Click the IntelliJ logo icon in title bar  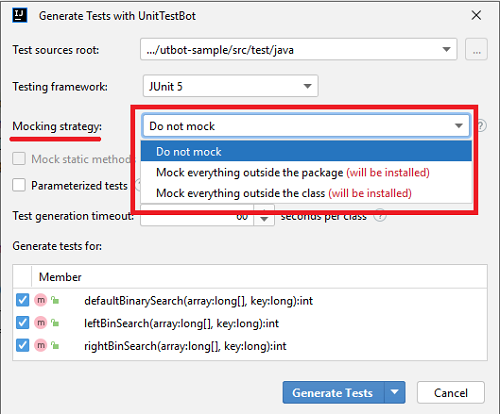19,15
